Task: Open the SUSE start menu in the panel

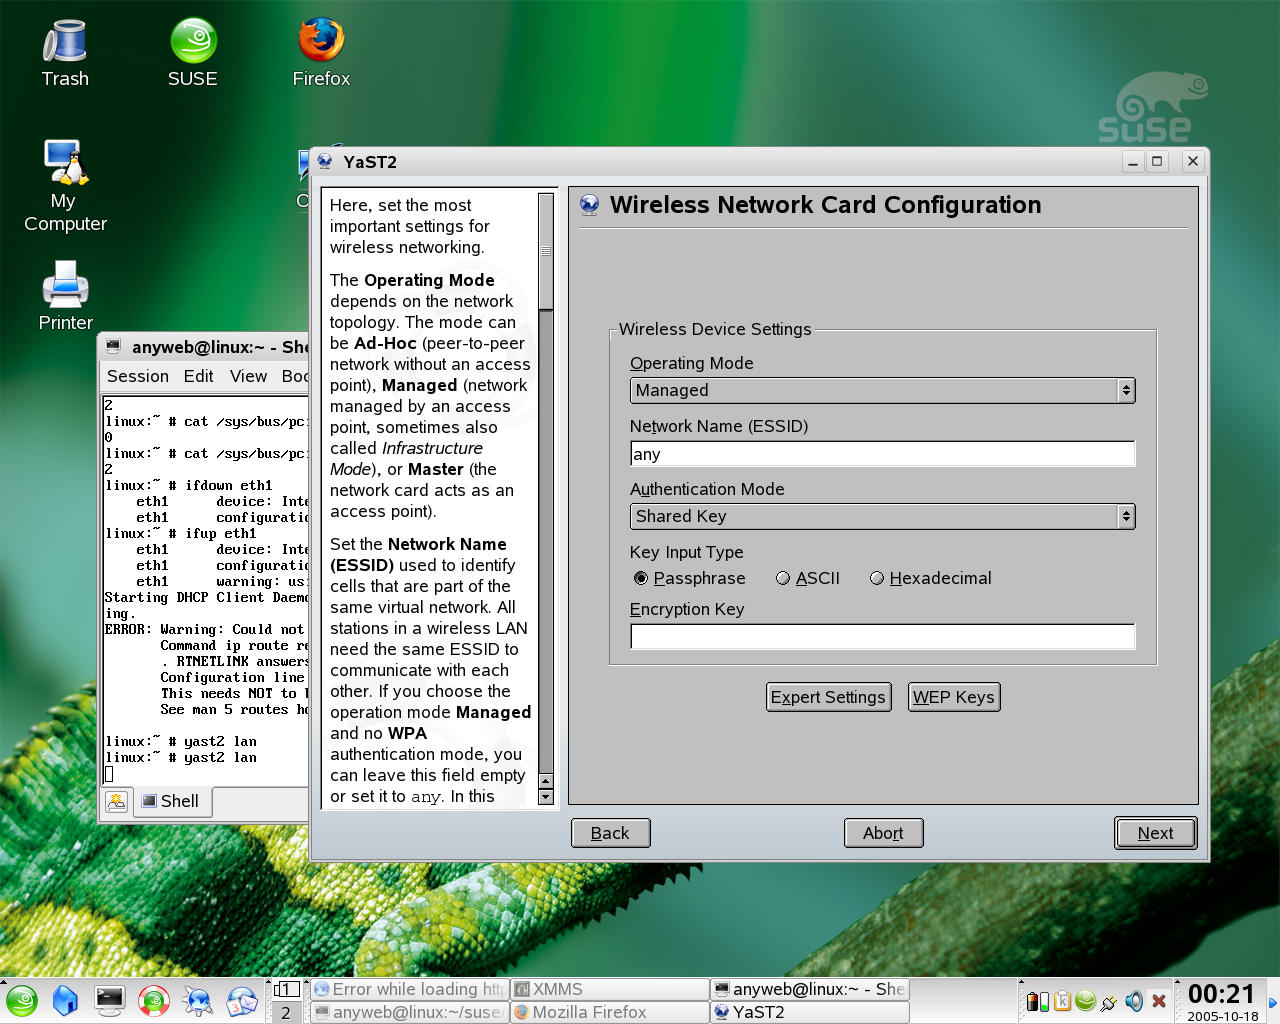Action: click(x=22, y=1001)
